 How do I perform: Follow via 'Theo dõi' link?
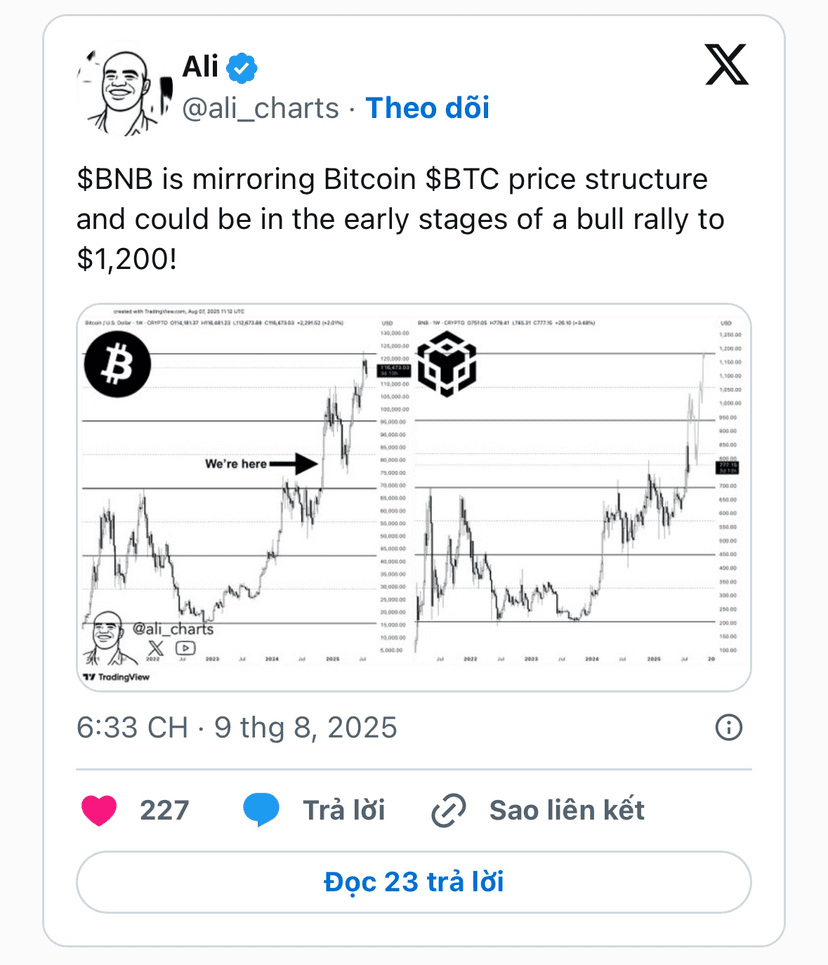tap(427, 108)
